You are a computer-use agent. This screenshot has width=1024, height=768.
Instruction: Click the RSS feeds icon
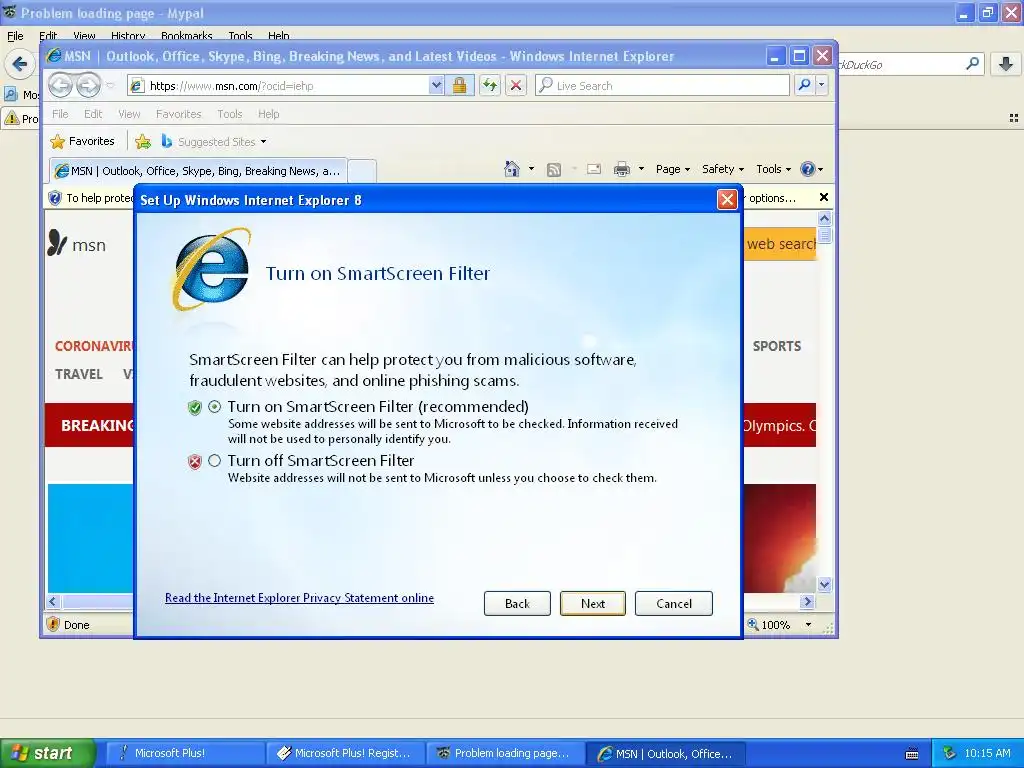click(554, 170)
